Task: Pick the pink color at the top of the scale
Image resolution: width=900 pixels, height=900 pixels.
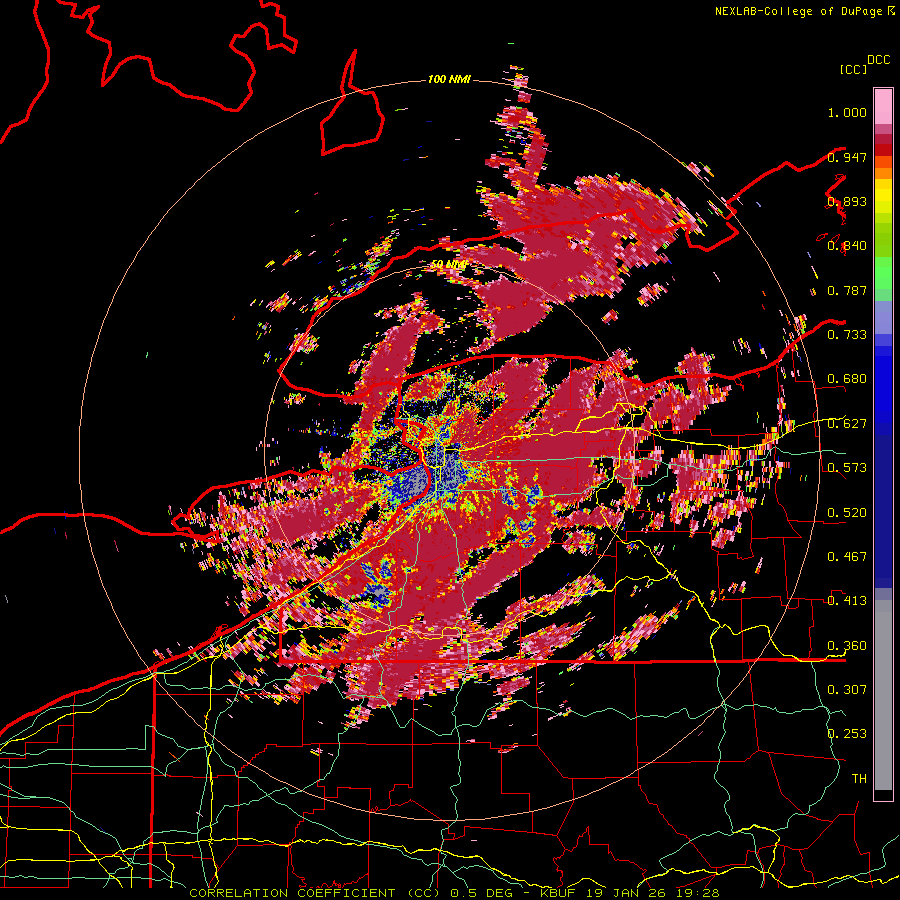Action: pos(883,106)
